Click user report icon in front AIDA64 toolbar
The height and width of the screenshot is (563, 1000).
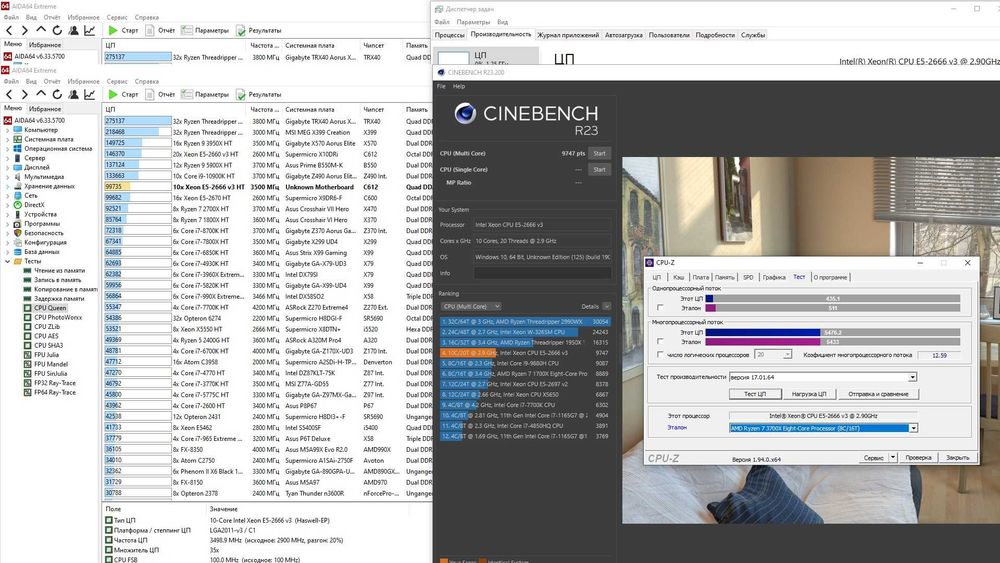(x=73, y=94)
